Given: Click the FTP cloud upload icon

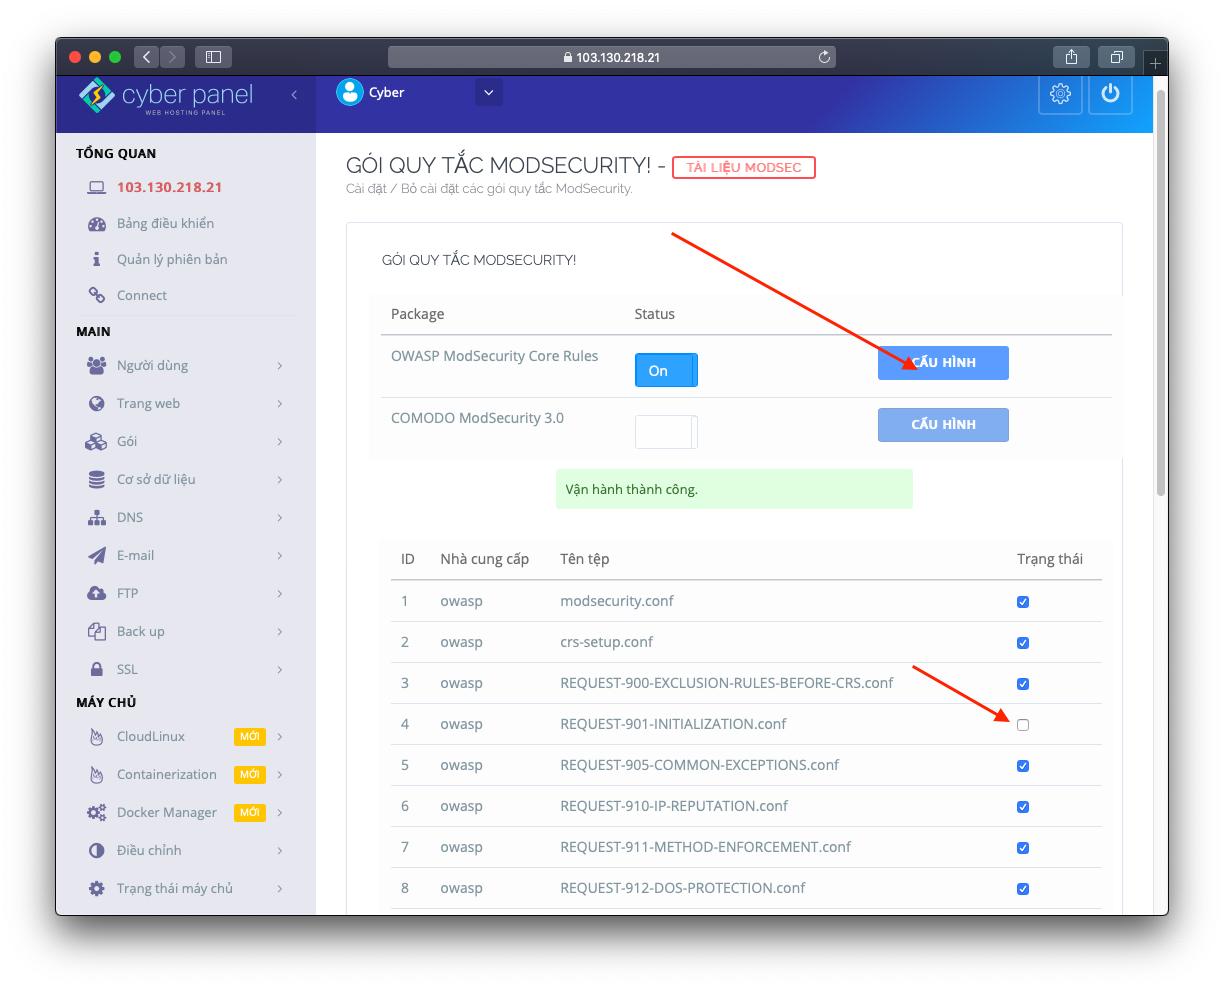Looking at the screenshot, I should tap(97, 594).
